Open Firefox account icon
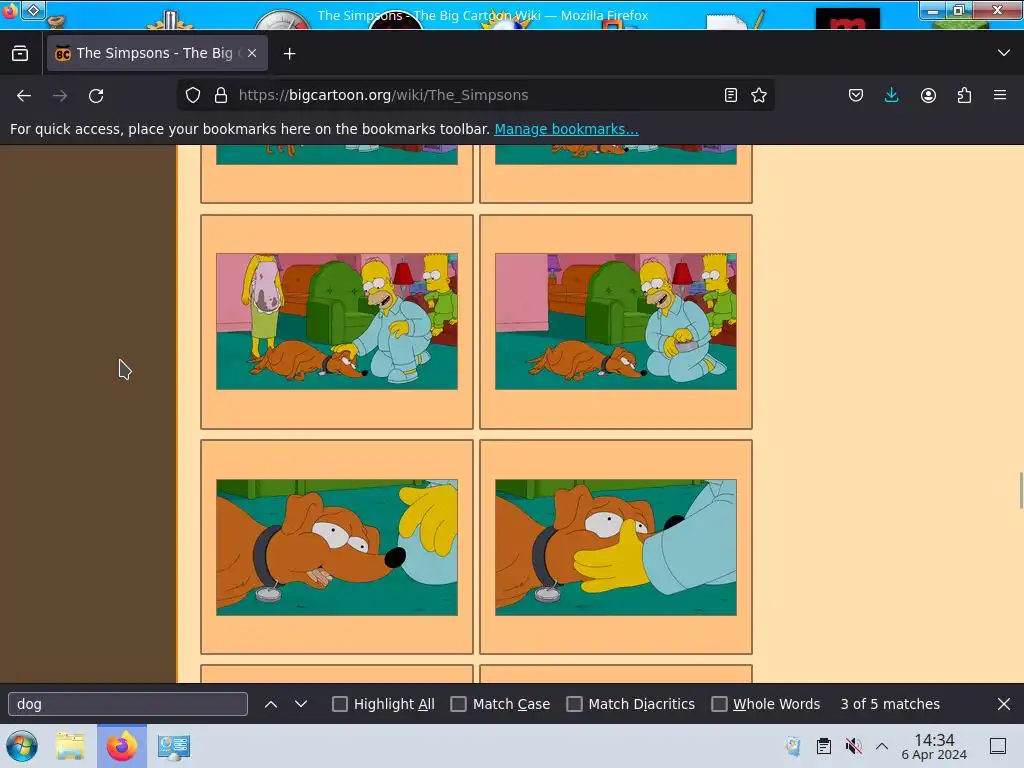 pyautogui.click(x=928, y=95)
